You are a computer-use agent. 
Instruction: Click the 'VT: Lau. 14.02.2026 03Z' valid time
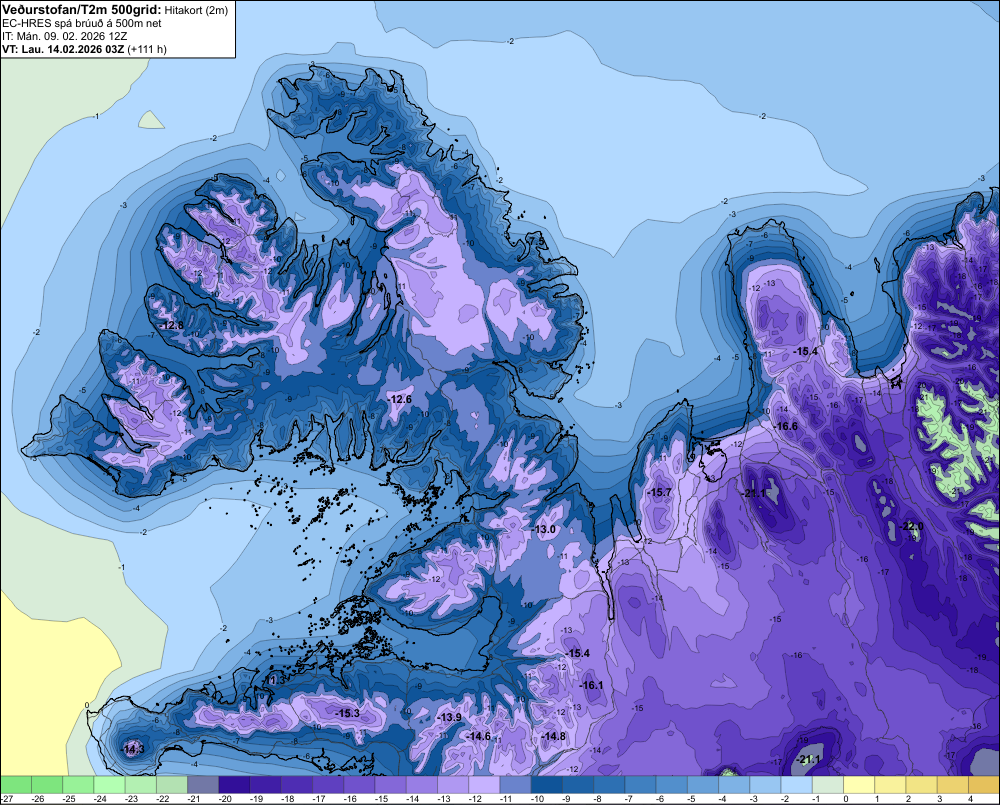pos(64,49)
